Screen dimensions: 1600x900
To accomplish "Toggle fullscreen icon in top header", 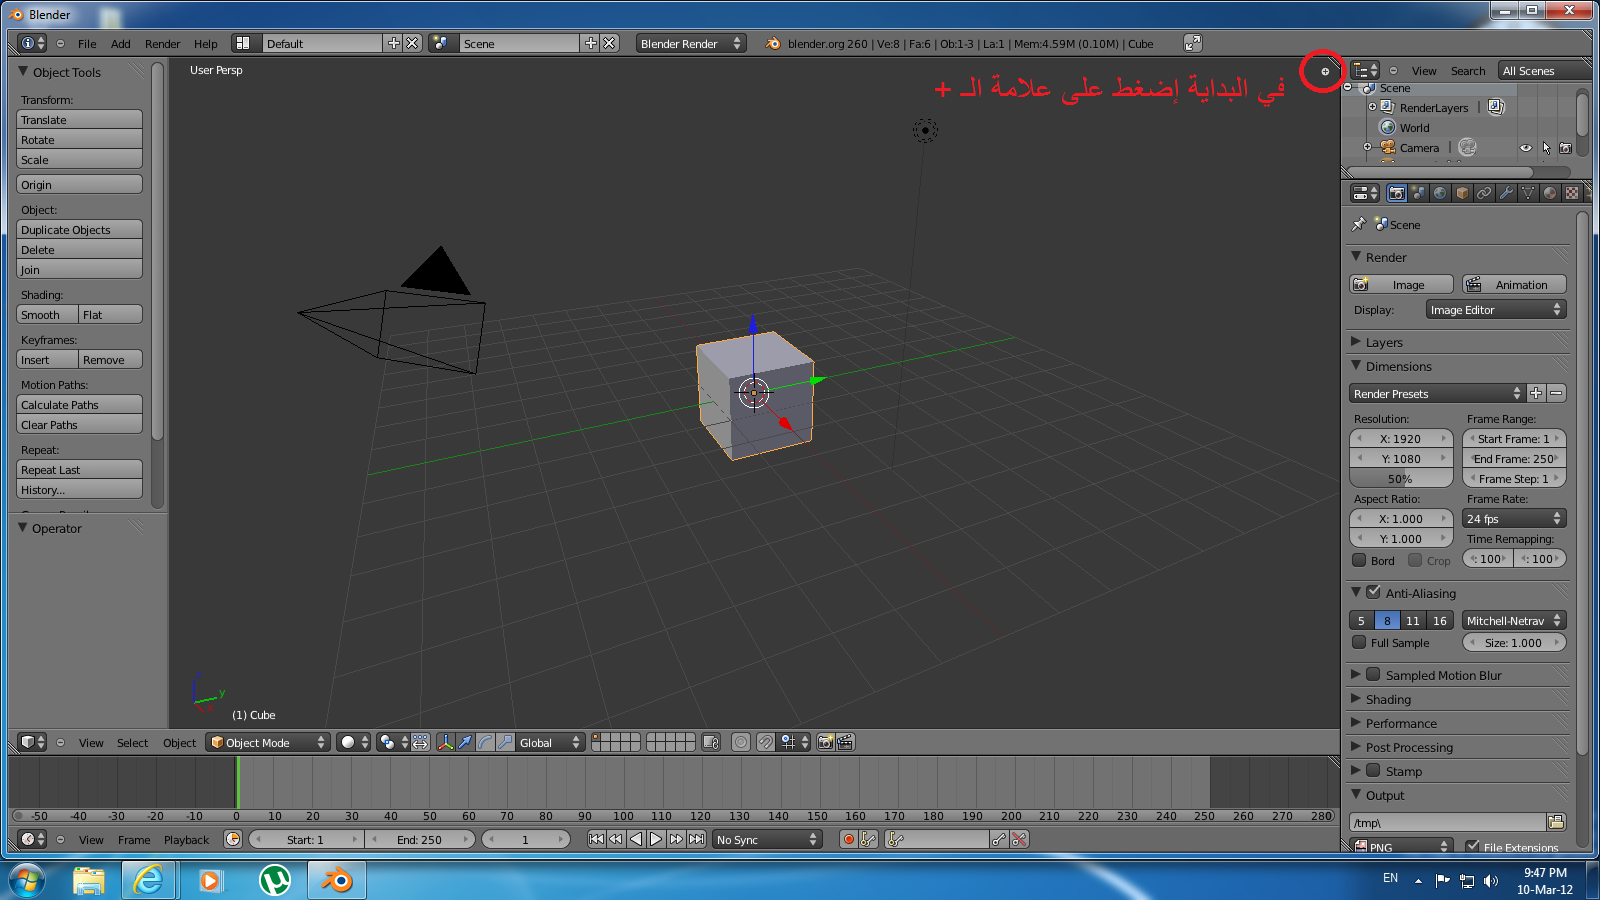I will pos(1192,43).
